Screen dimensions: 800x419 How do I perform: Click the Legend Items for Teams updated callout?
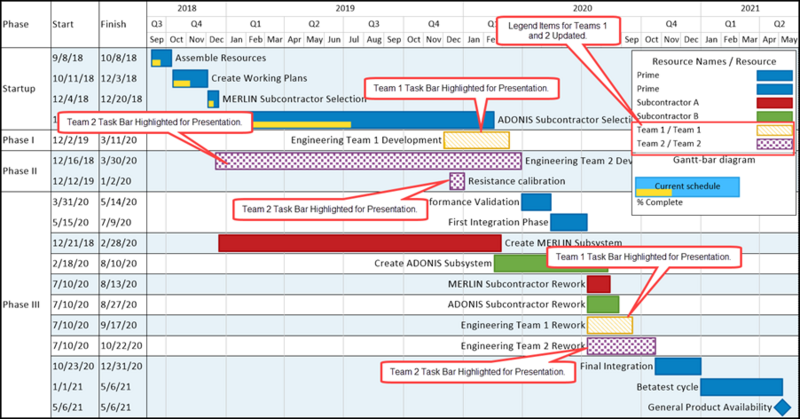pyautogui.click(x=558, y=31)
